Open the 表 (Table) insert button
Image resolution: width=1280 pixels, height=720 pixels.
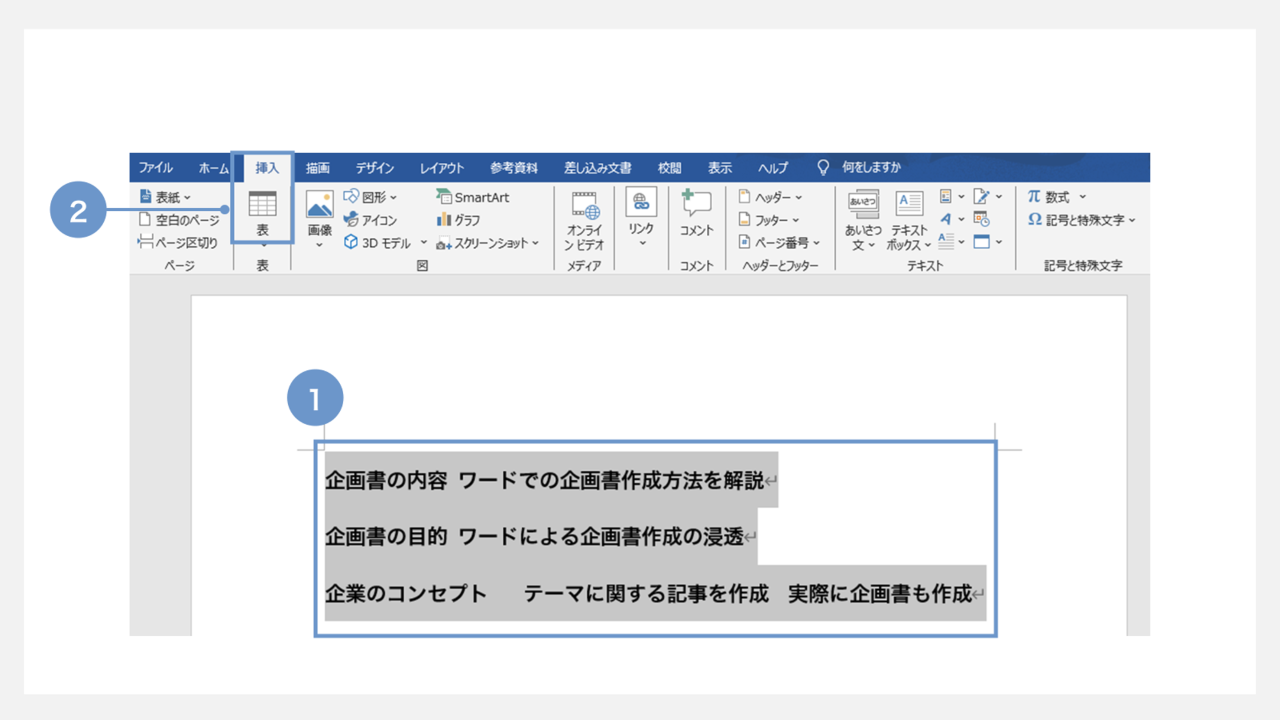[262, 213]
